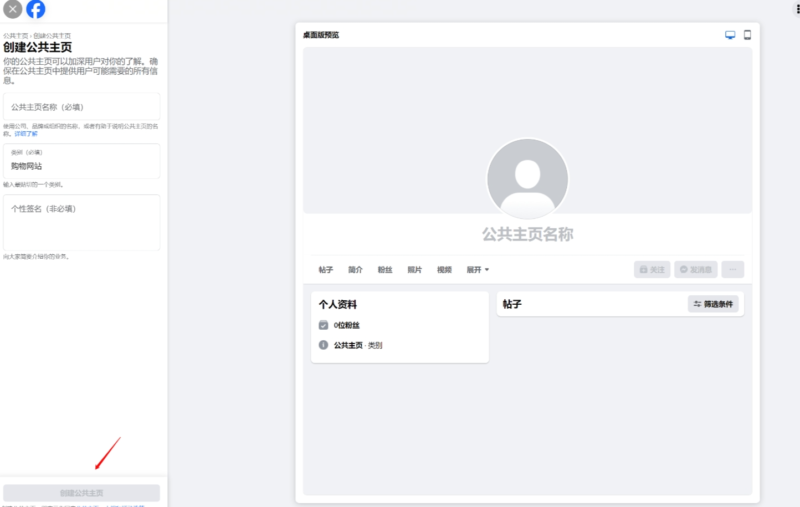
Task: Open the three-dot more button in preview
Action: (x=733, y=269)
